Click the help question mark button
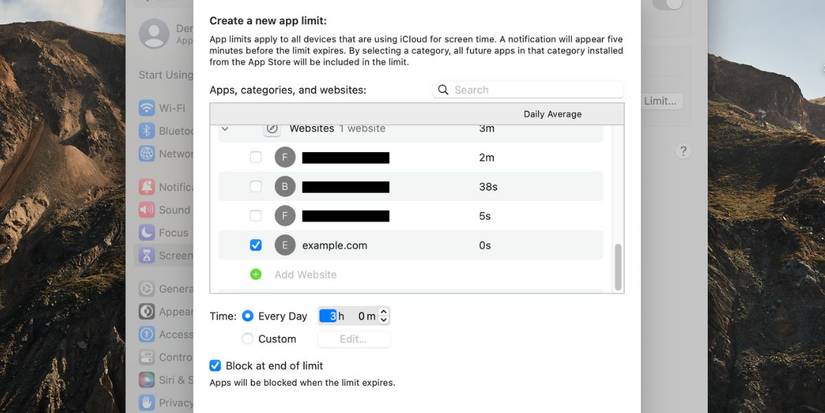825x413 pixels. tap(684, 151)
